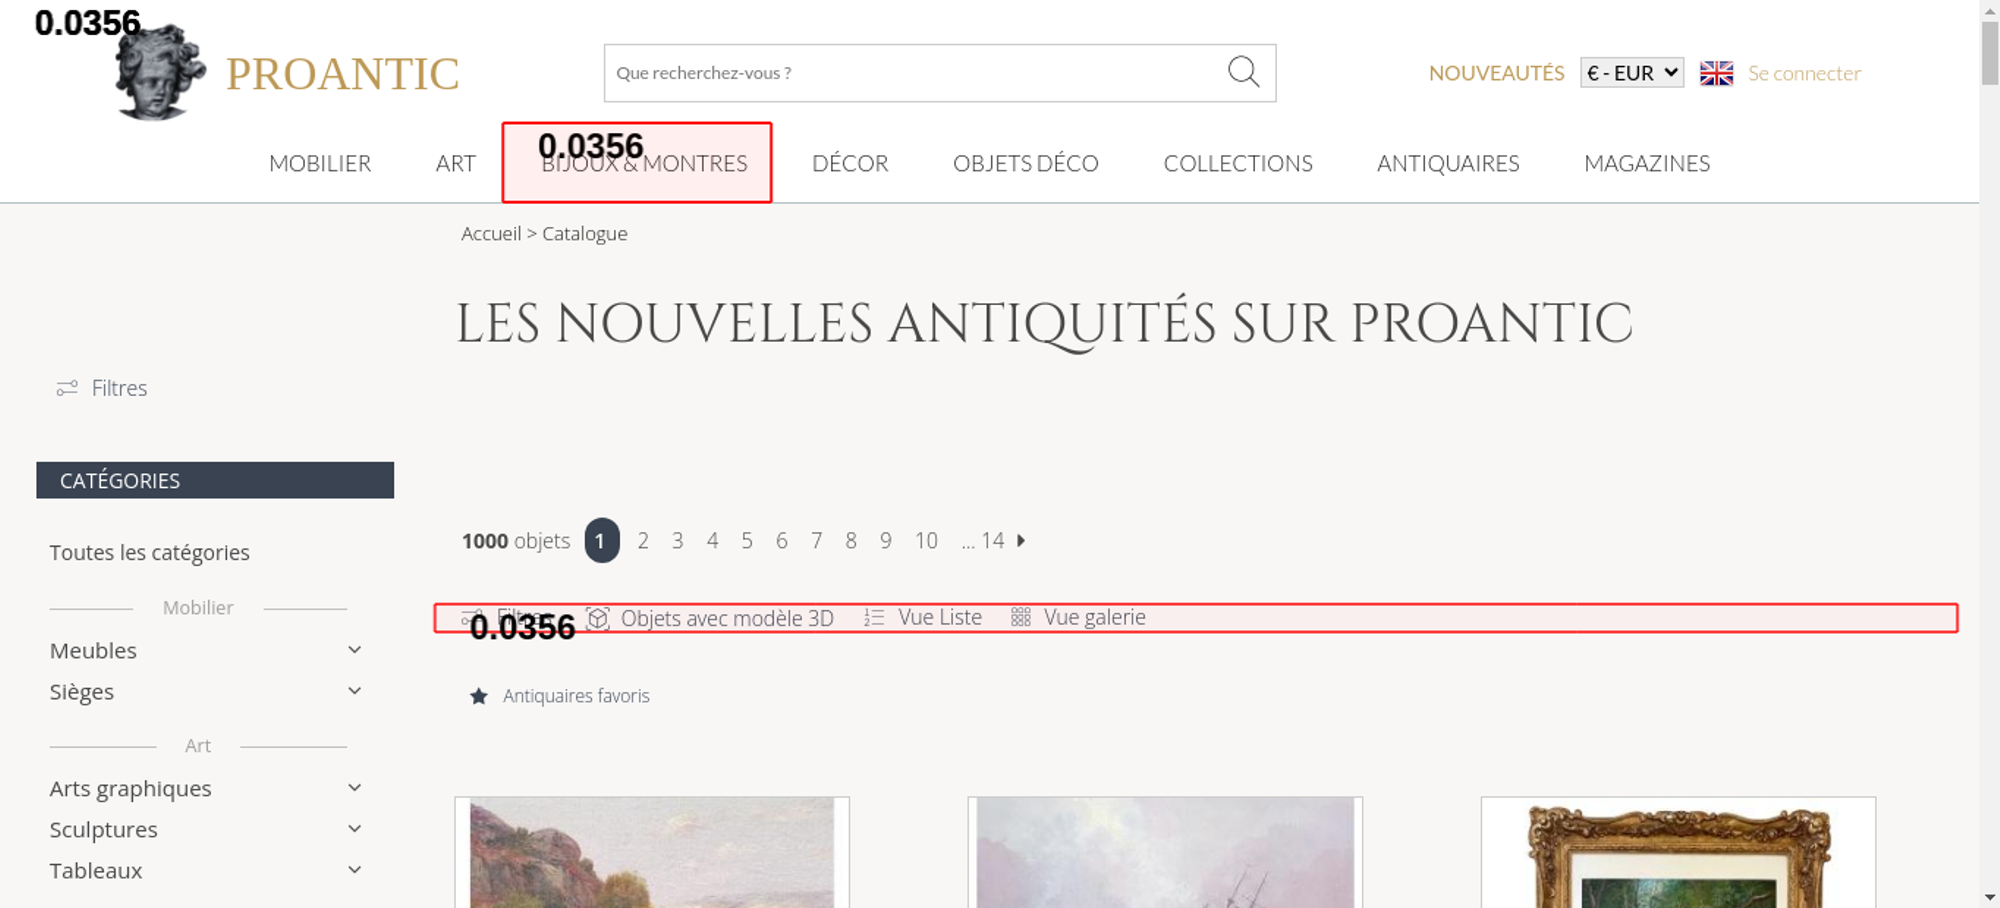Image resolution: width=2000 pixels, height=908 pixels.
Task: Expand the Meubles category
Action: click(354, 650)
